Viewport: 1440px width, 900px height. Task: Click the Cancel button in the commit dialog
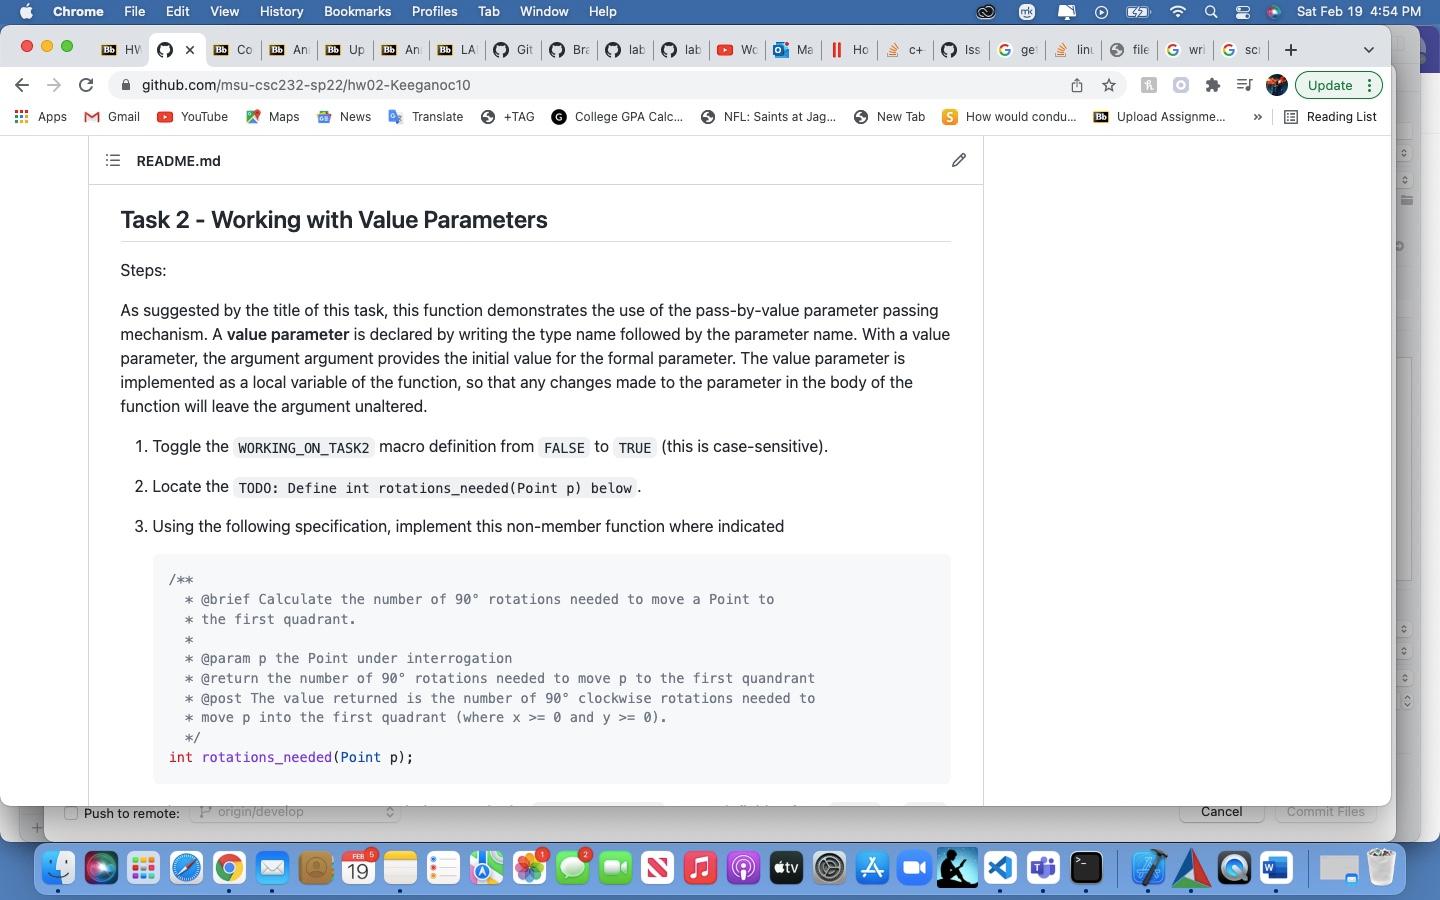1221,812
